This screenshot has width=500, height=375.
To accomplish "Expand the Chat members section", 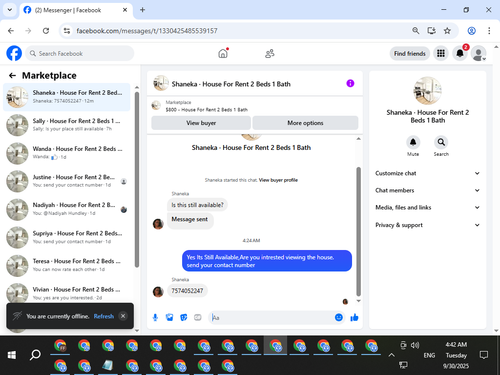I will [428, 190].
